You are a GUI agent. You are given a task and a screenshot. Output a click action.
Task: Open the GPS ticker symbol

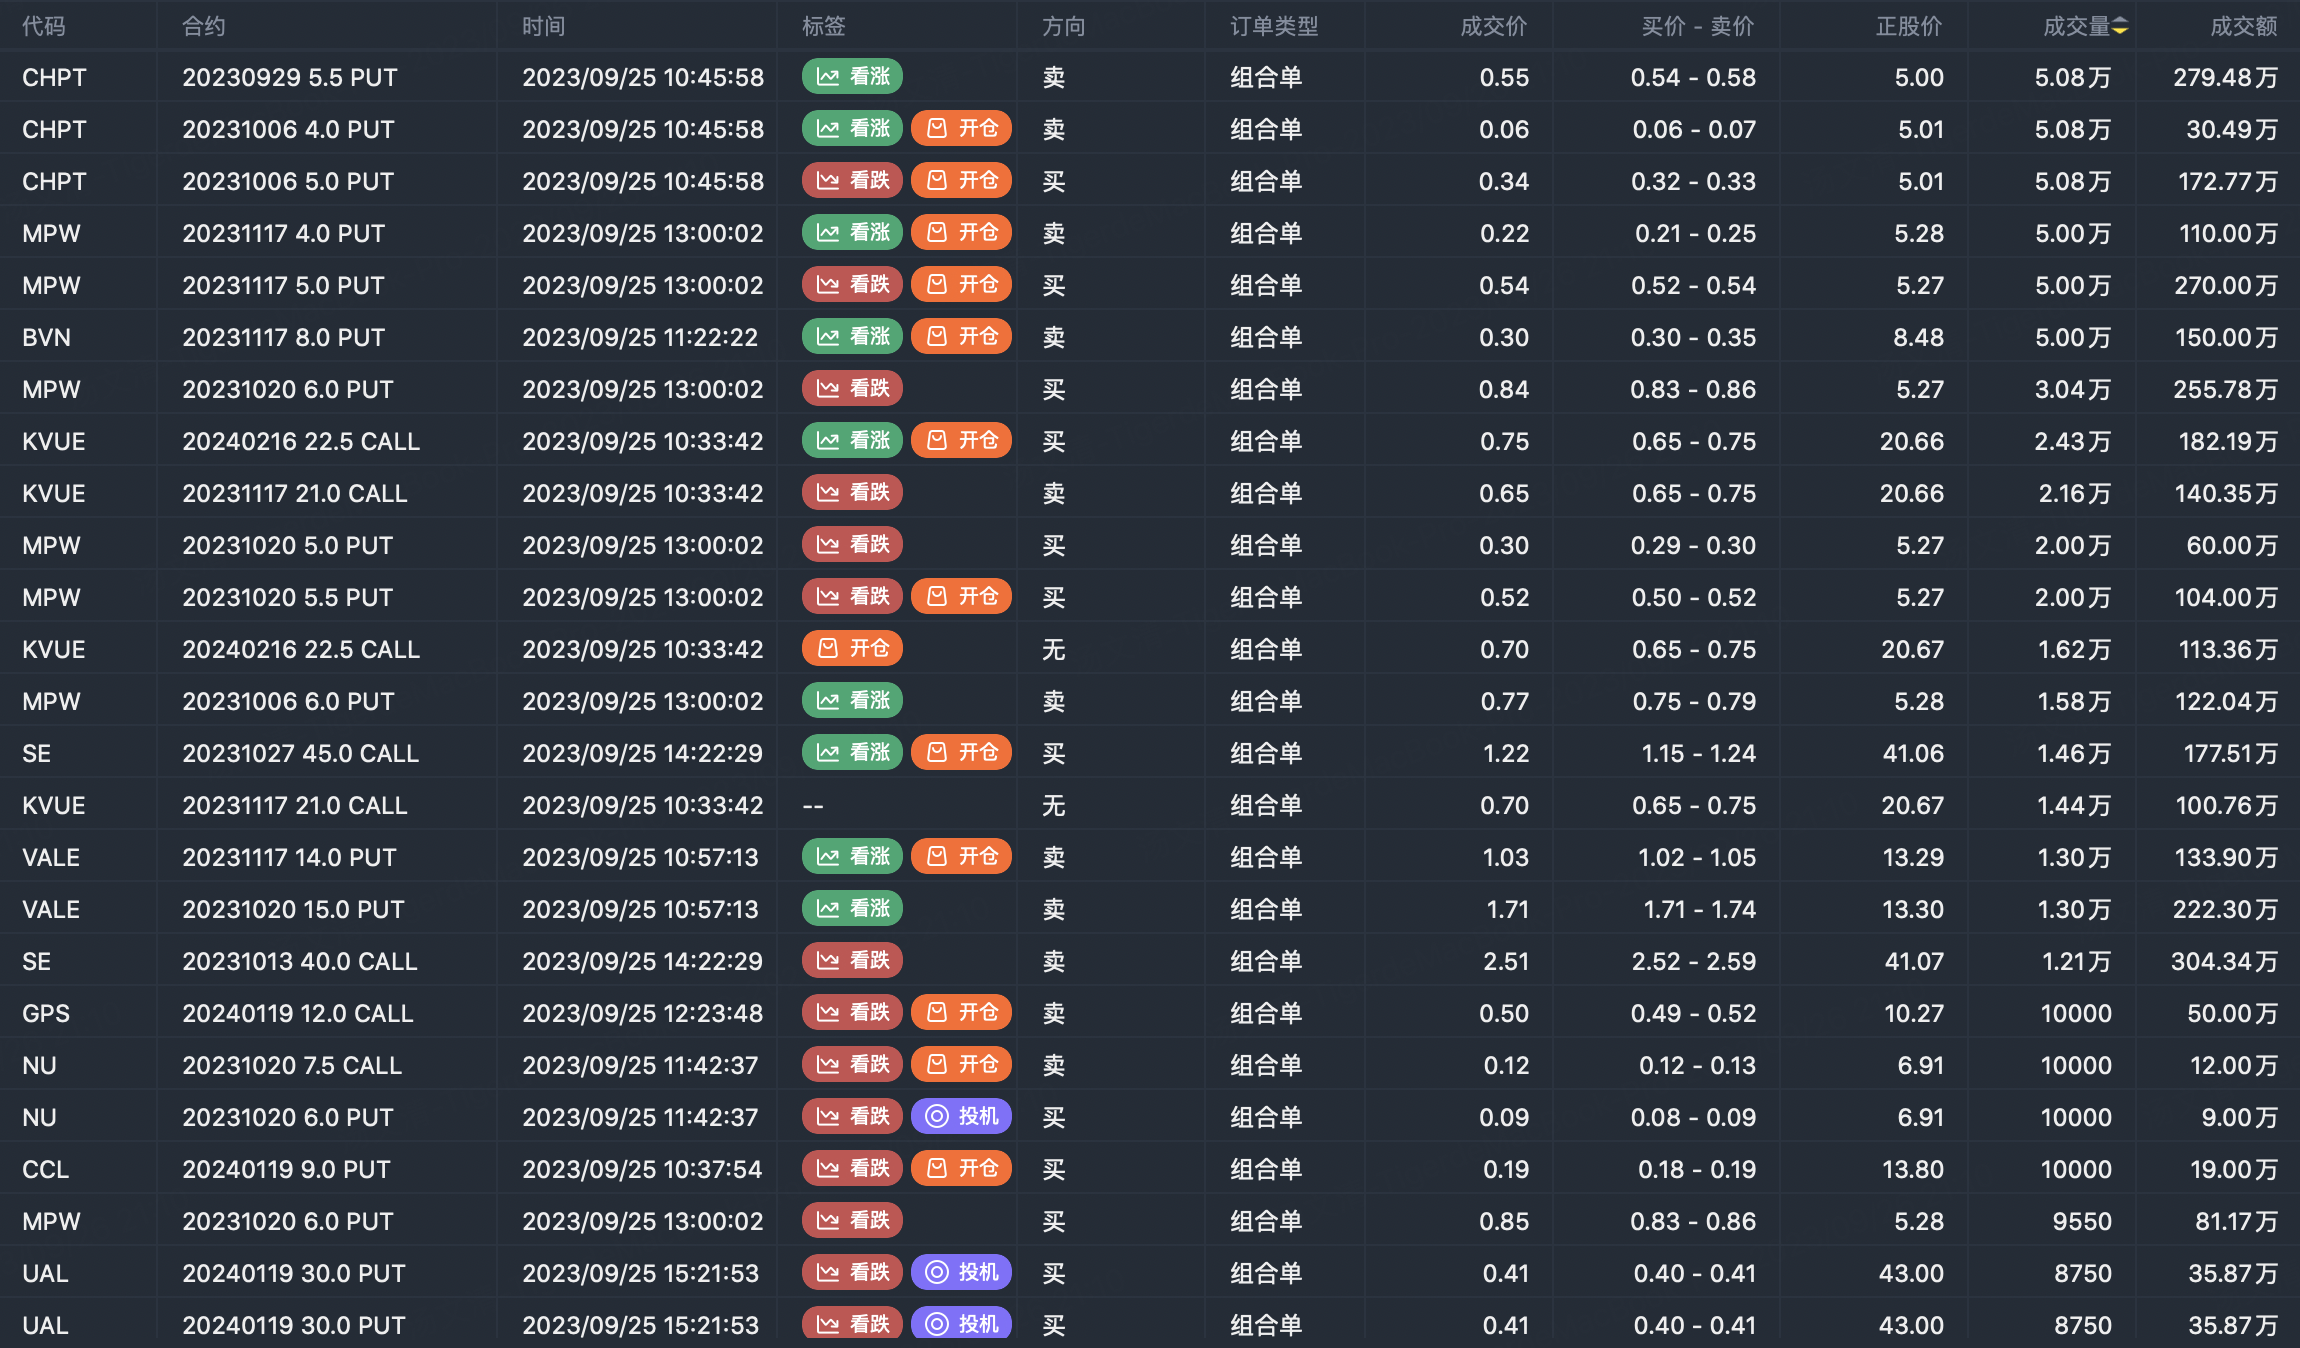[46, 1014]
